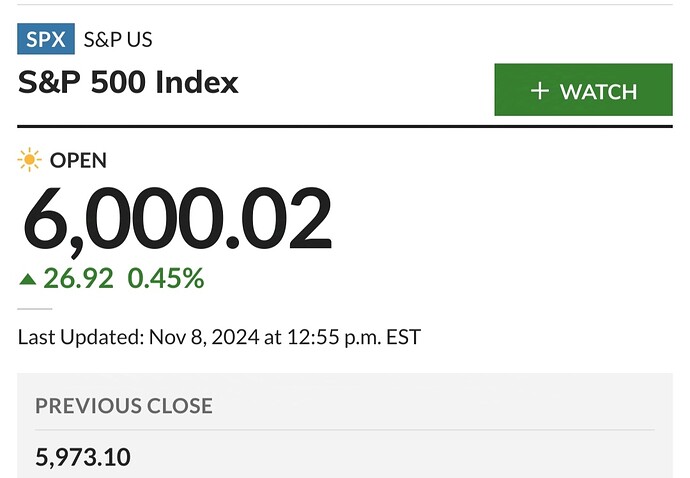This screenshot has height=478, width=690.
Task: Click the green up-triangle change arrow
Action: pyautogui.click(x=27, y=279)
